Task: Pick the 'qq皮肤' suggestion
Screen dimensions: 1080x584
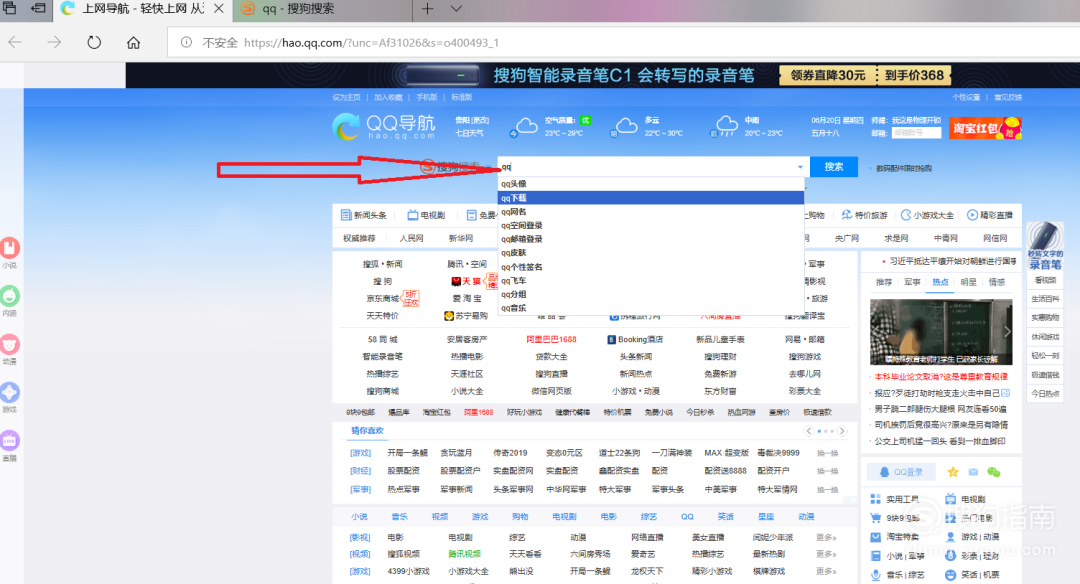Action: tap(651, 253)
